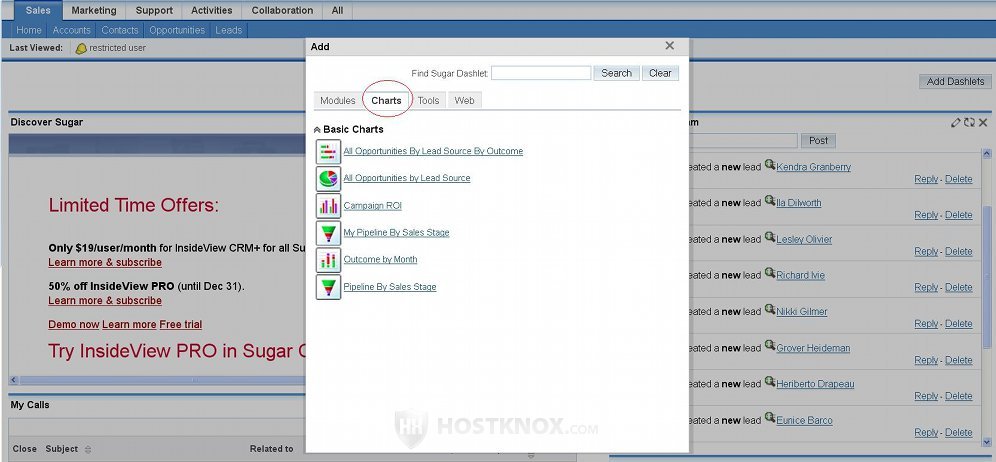The height and width of the screenshot is (462, 996).
Task: Open the Kendra Granberry lead link
Action: coord(814,167)
